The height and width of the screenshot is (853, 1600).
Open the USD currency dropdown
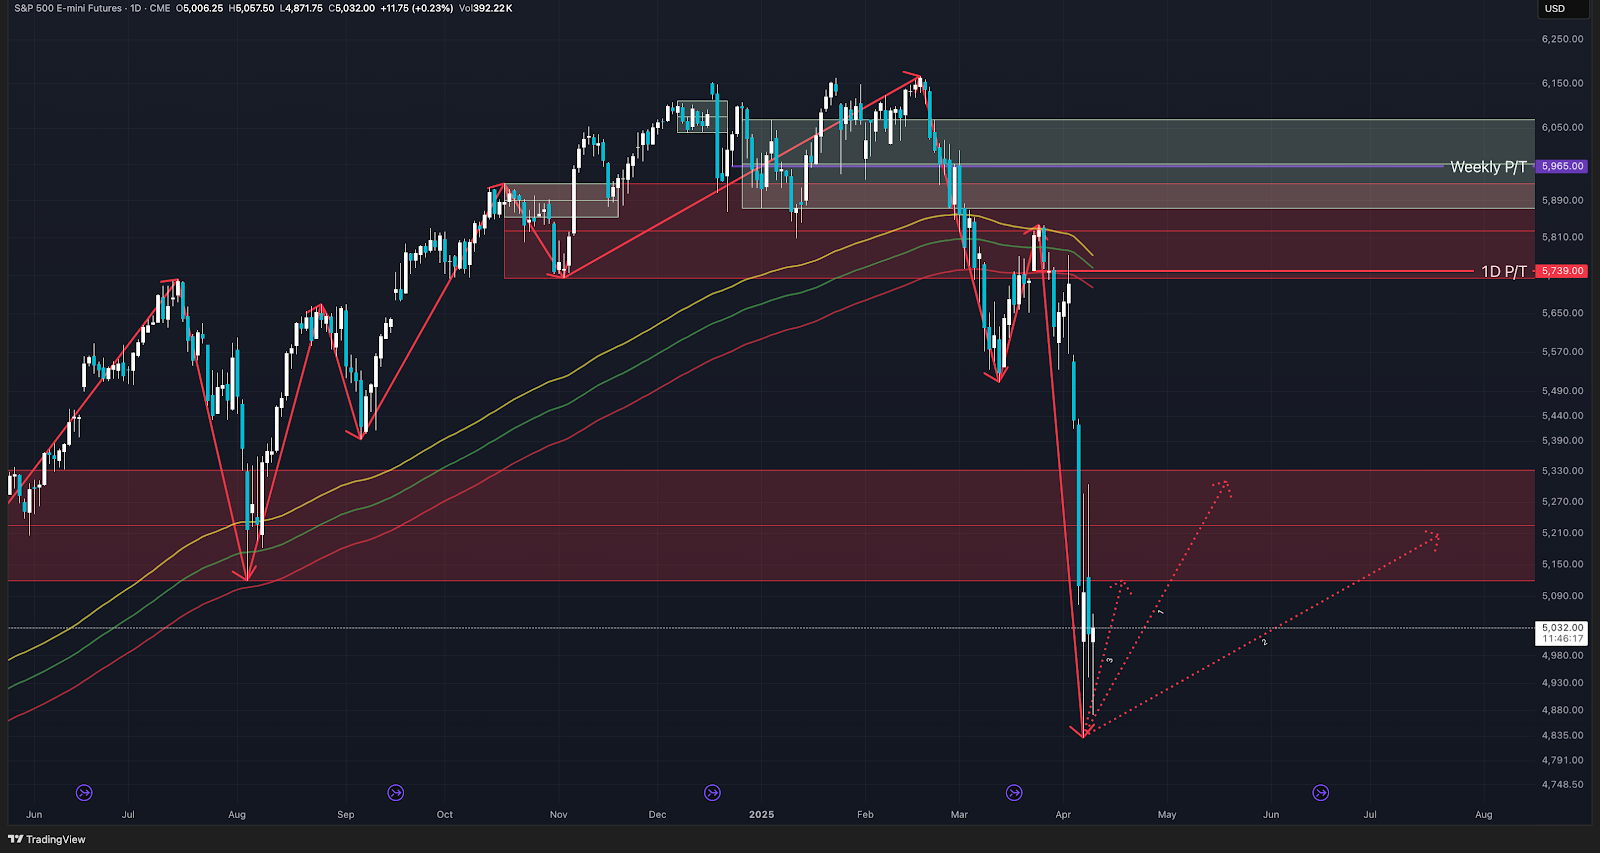coord(1561,9)
